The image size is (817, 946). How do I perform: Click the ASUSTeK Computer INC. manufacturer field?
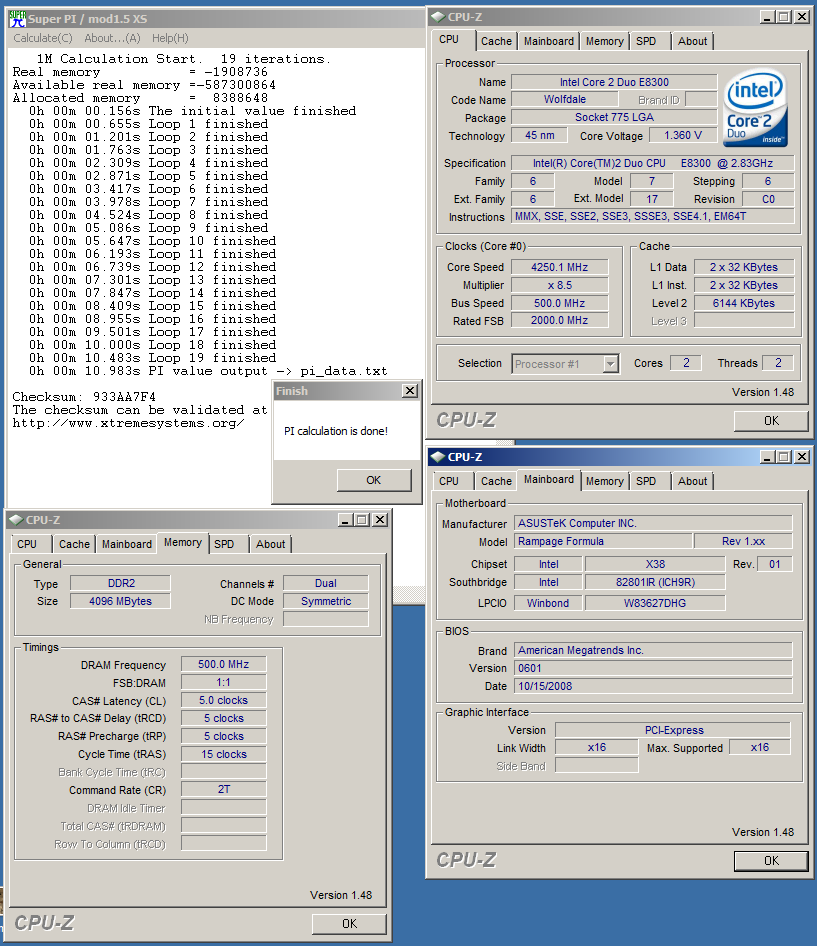point(653,523)
